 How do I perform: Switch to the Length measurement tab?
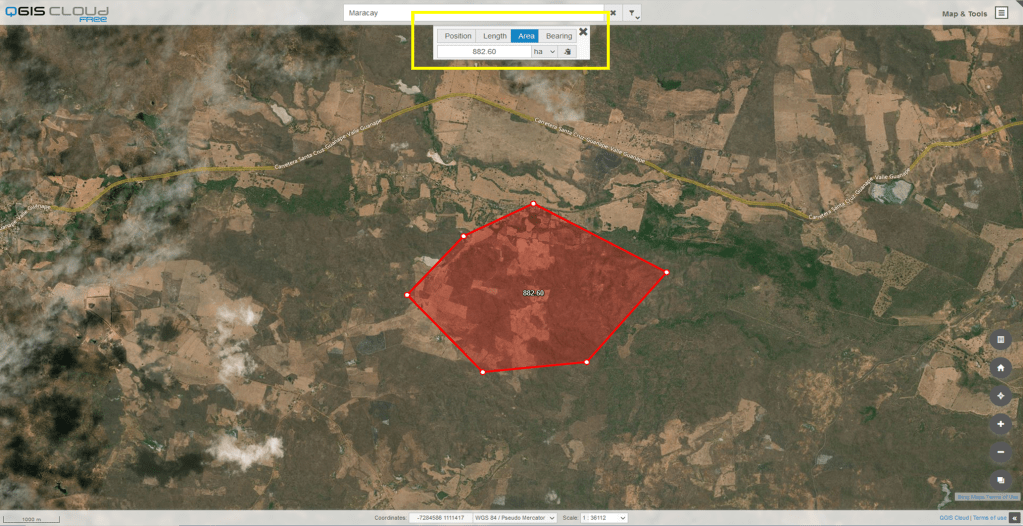point(495,36)
